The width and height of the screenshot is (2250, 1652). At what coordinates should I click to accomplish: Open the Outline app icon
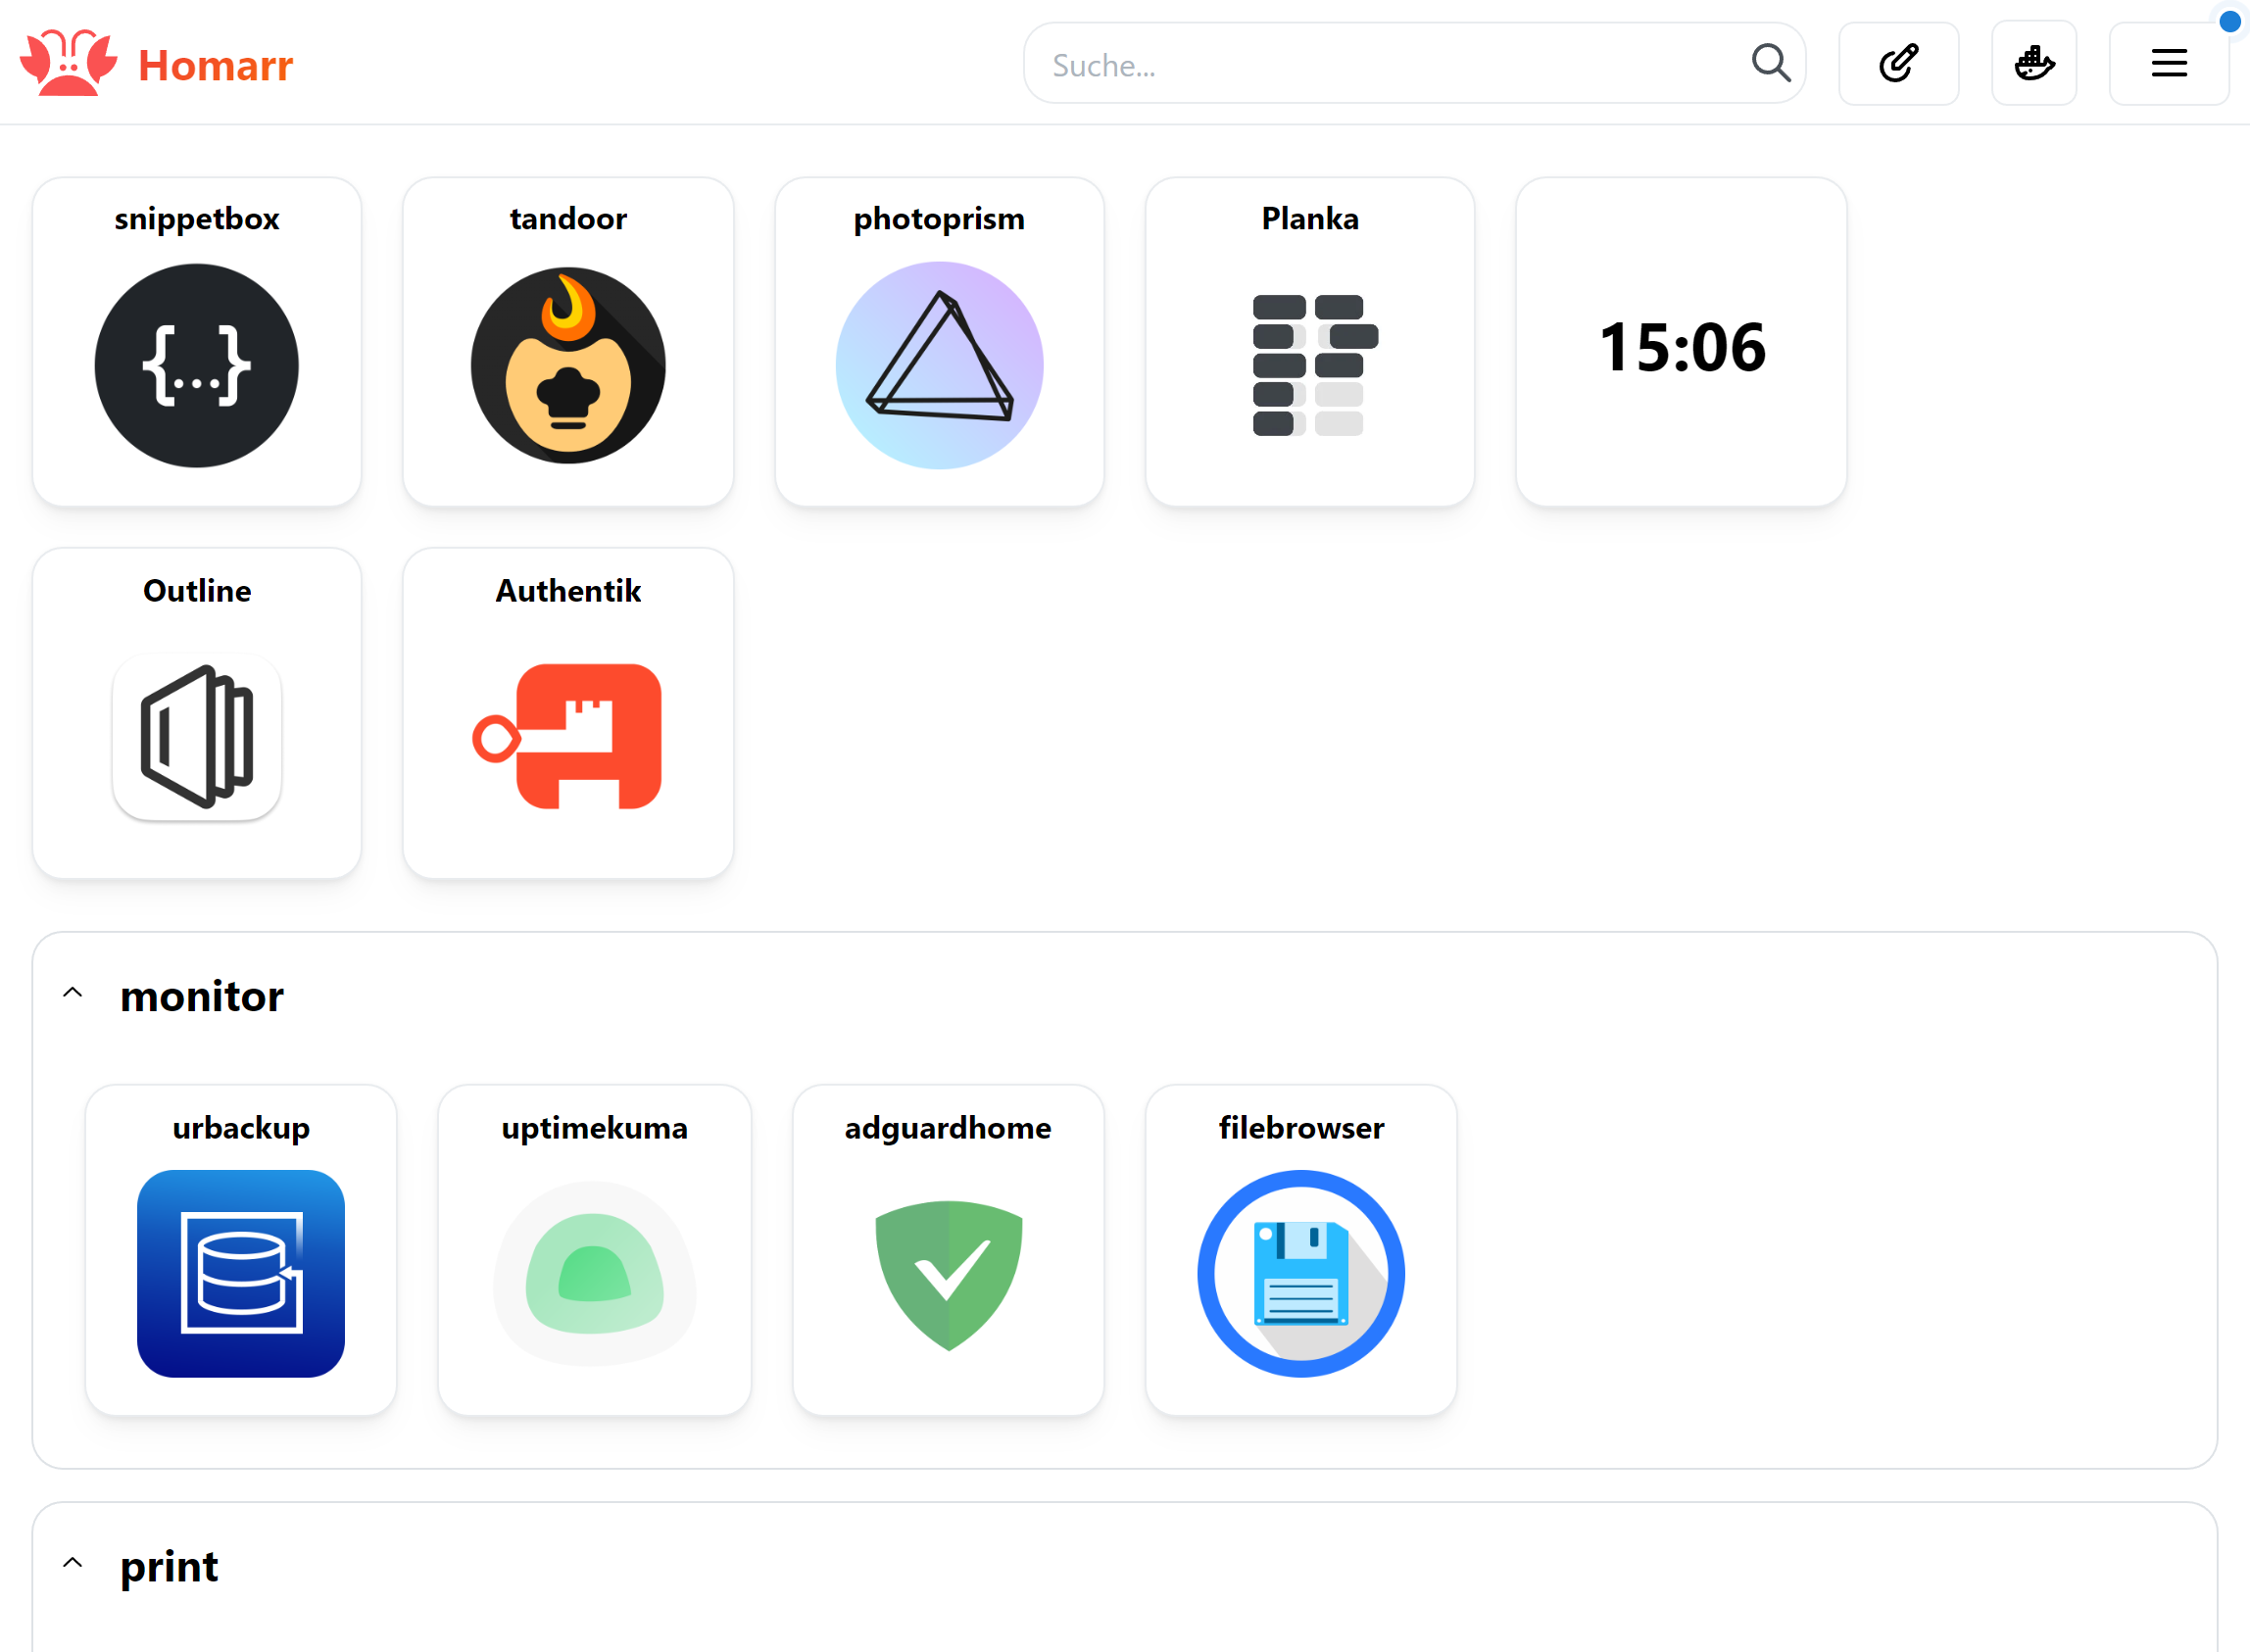click(196, 737)
